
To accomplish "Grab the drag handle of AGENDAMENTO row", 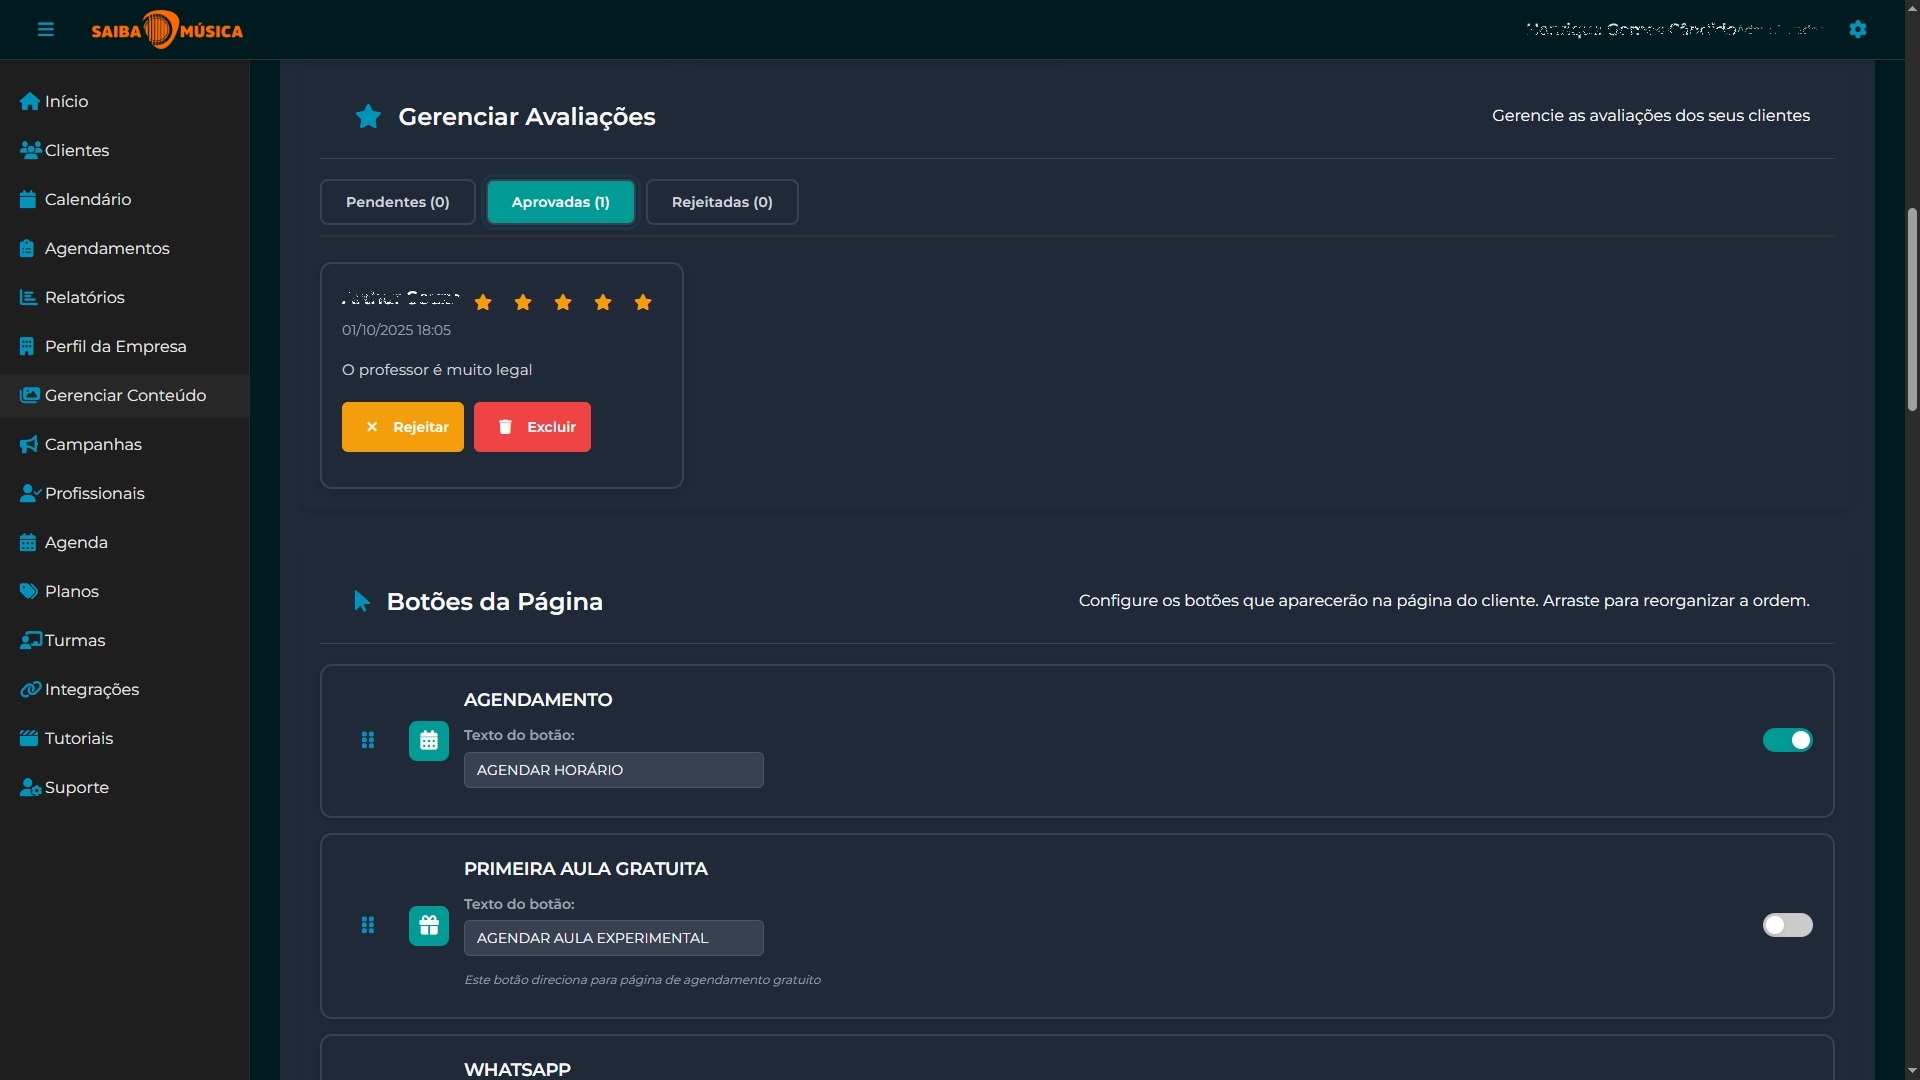I will click(x=368, y=740).
